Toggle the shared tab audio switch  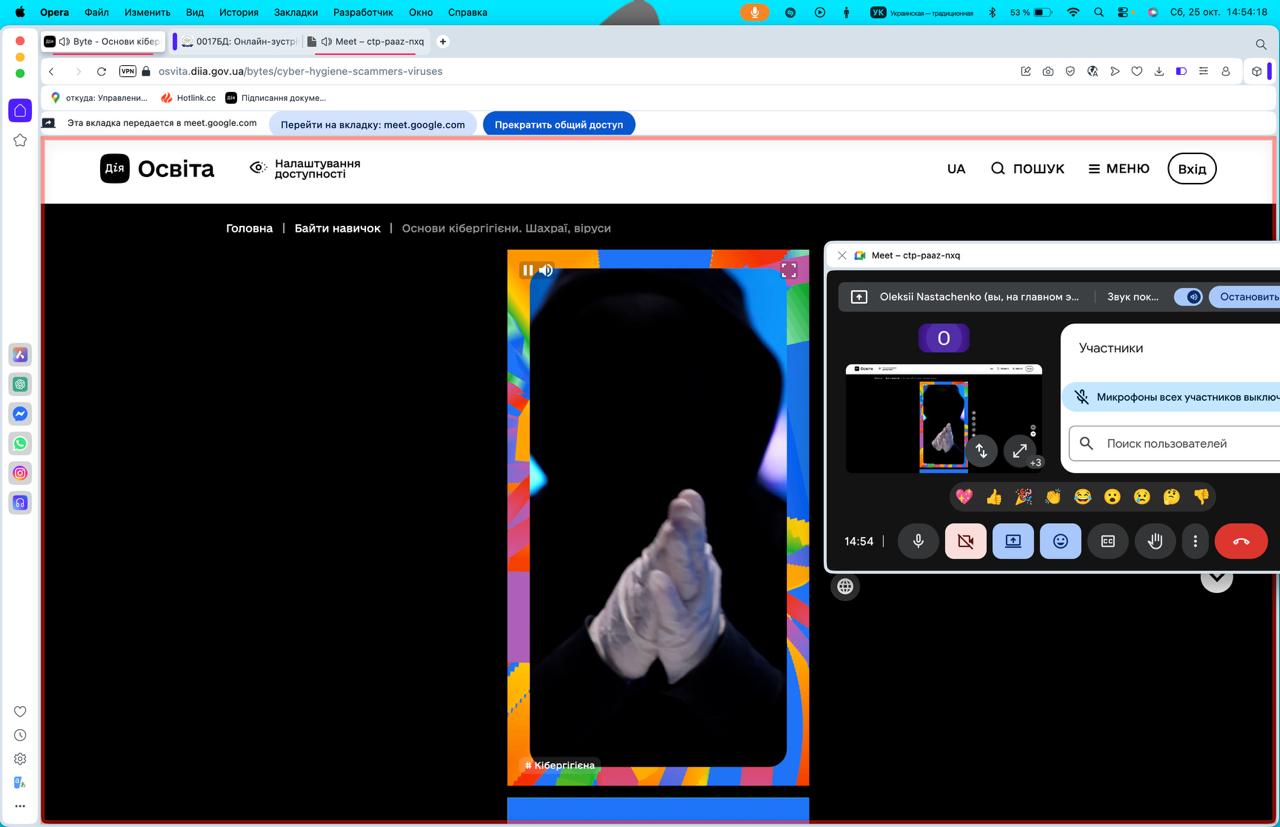[x=1188, y=297]
